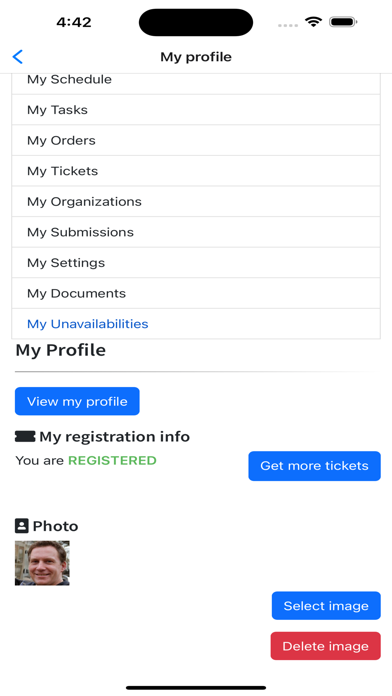Click the red Delete image button
This screenshot has width=392, height=696.
click(x=325, y=646)
